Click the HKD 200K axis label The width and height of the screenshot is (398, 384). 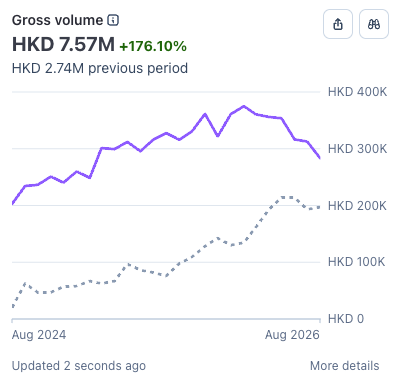tap(357, 206)
